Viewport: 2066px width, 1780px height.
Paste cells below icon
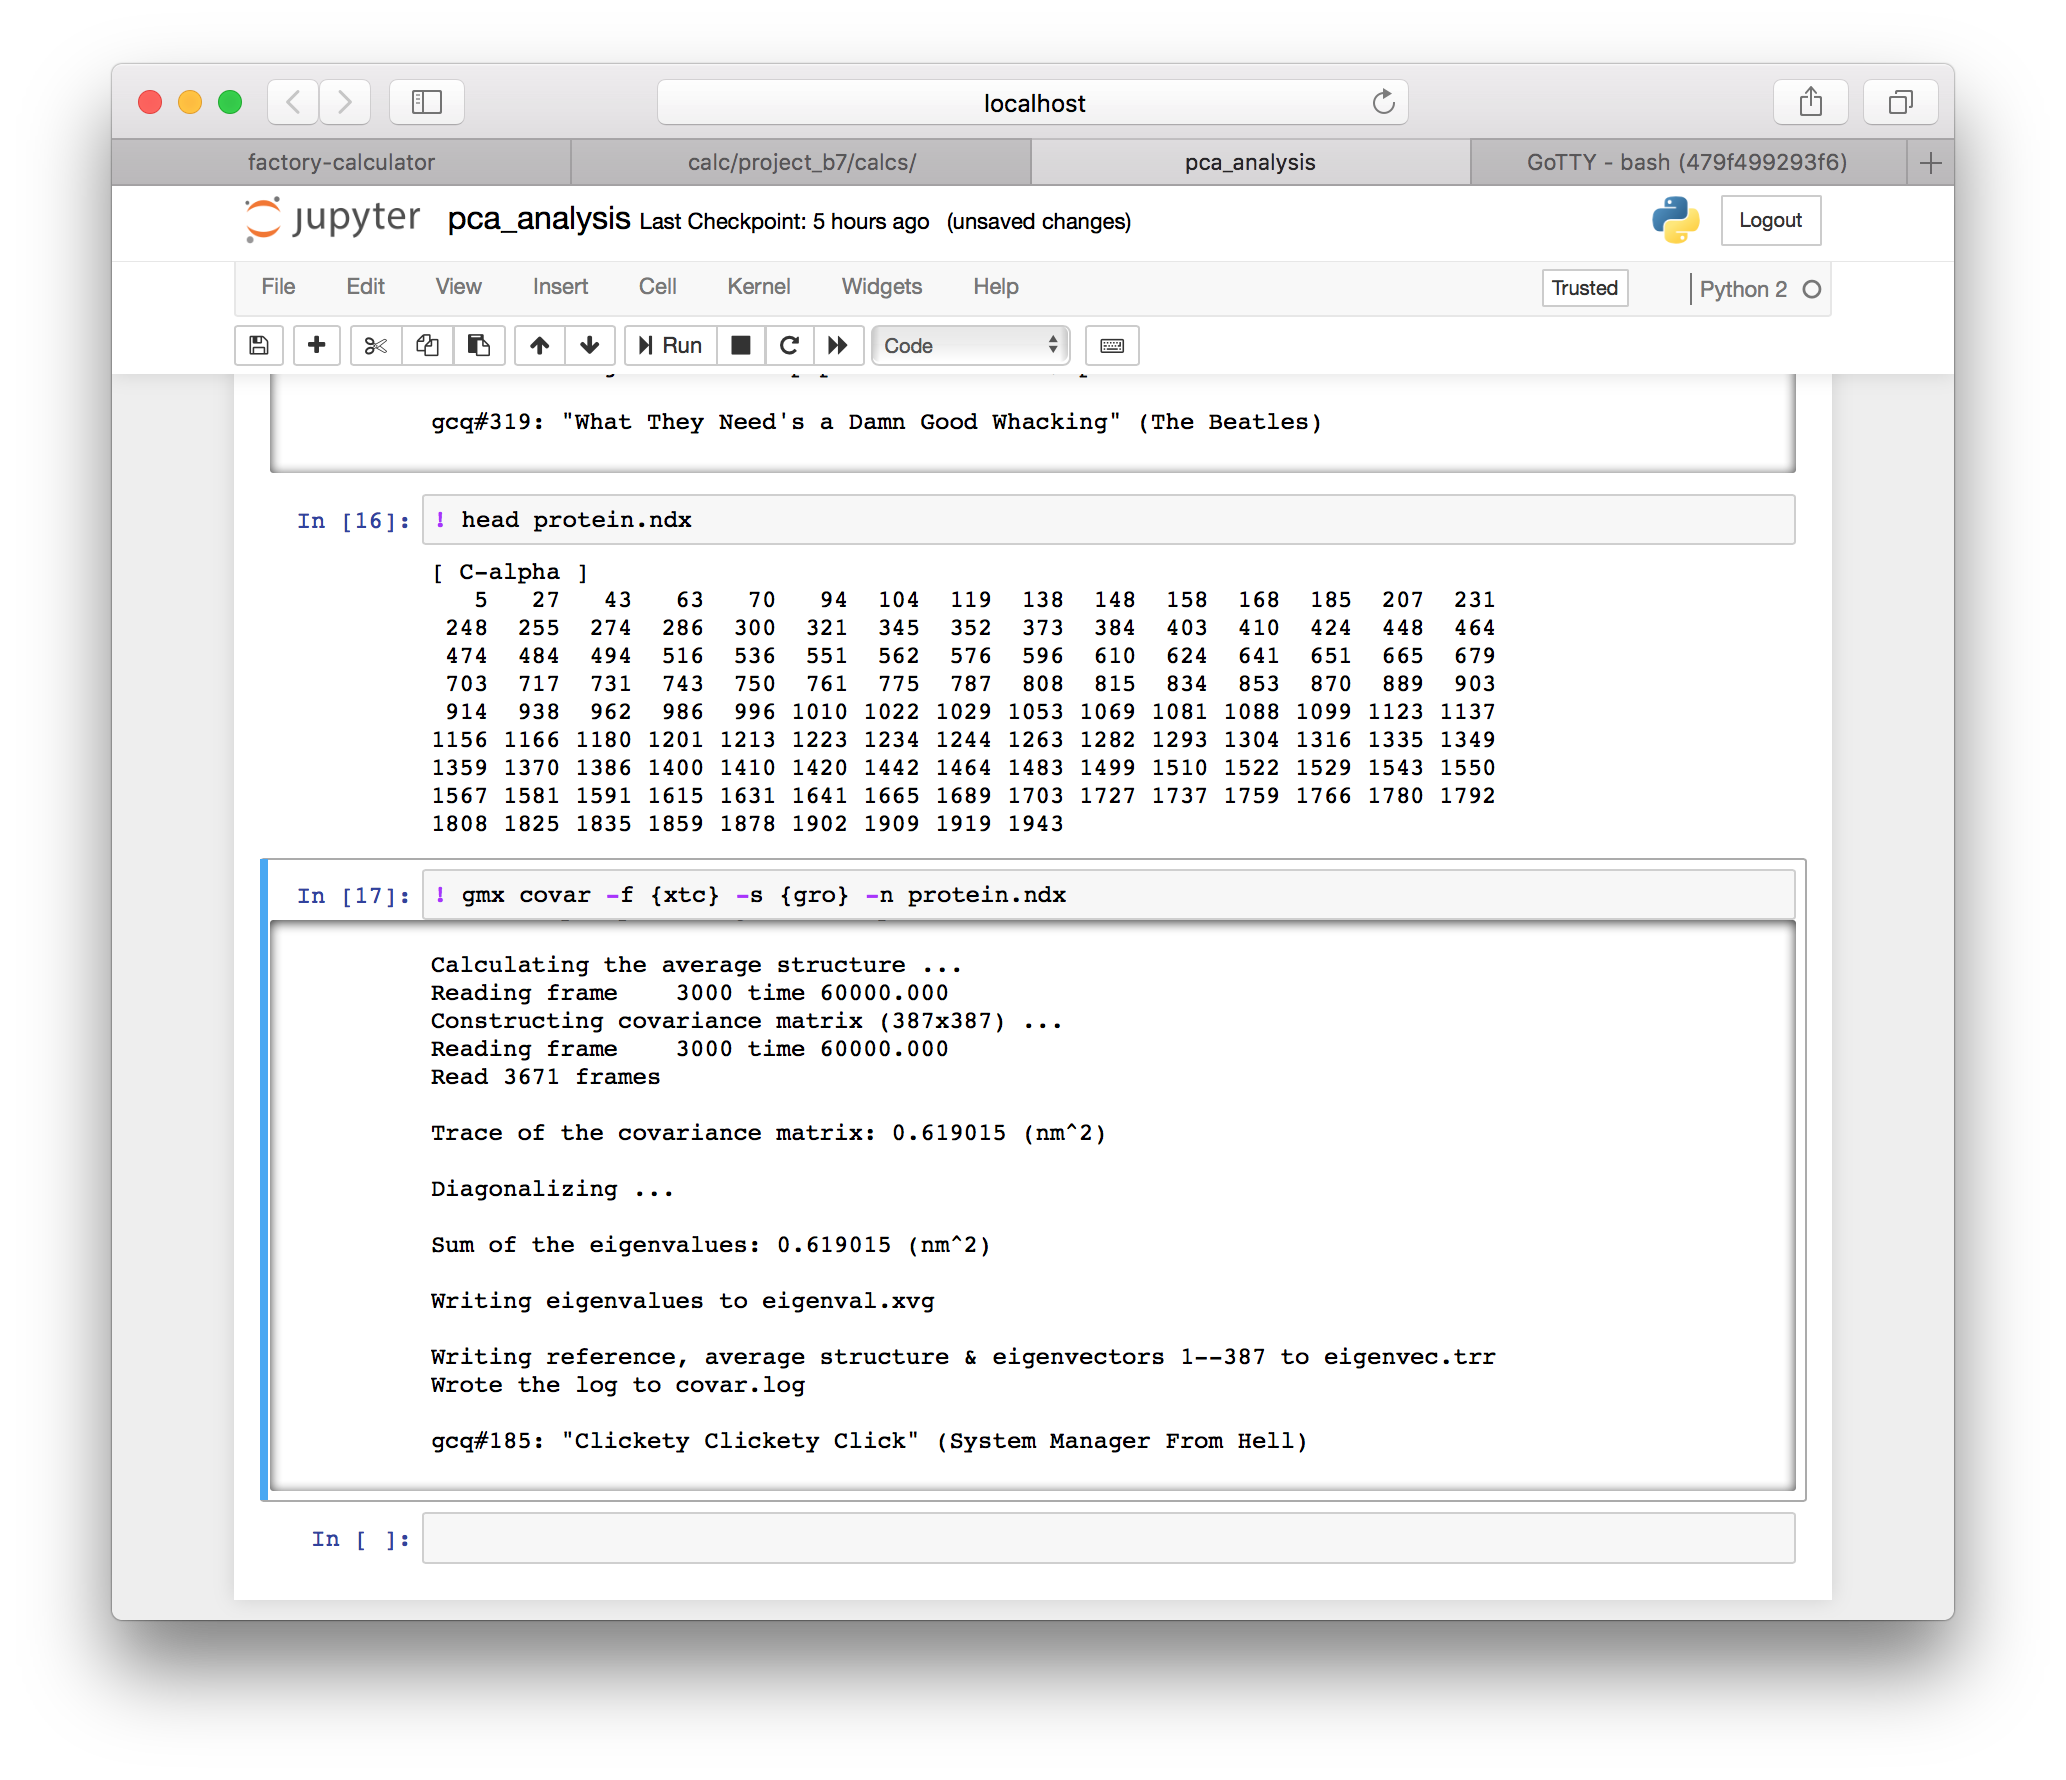pyautogui.click(x=479, y=345)
